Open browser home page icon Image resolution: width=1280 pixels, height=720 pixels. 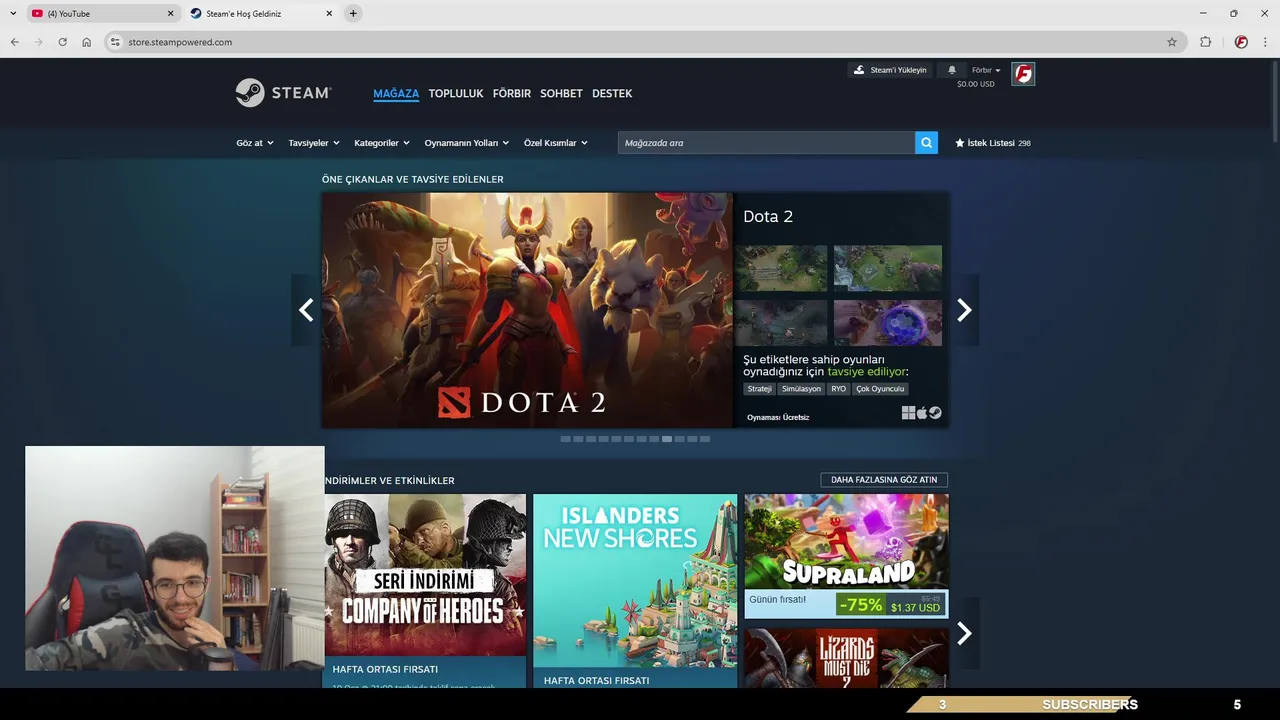click(x=87, y=42)
